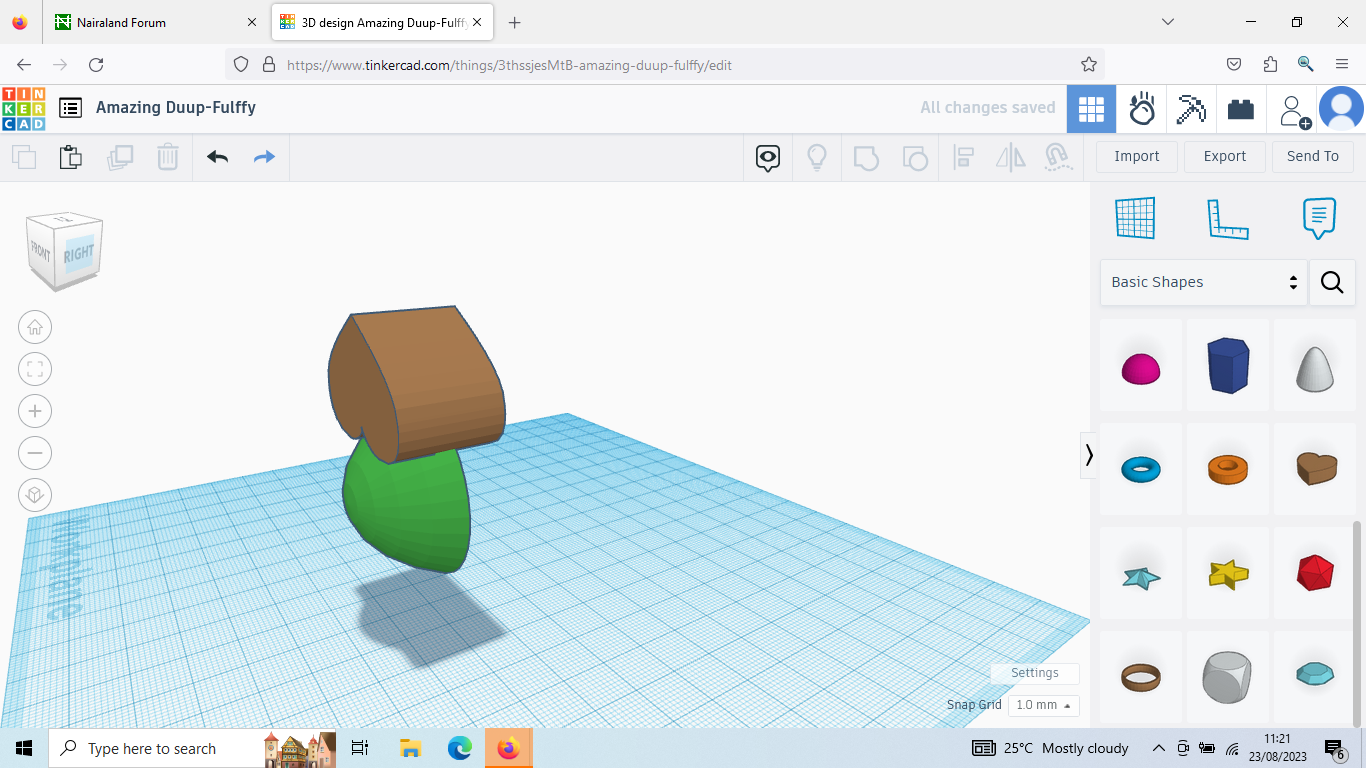Toggle the zoom-to-fit view control
Image resolution: width=1366 pixels, height=768 pixels.
(x=35, y=369)
